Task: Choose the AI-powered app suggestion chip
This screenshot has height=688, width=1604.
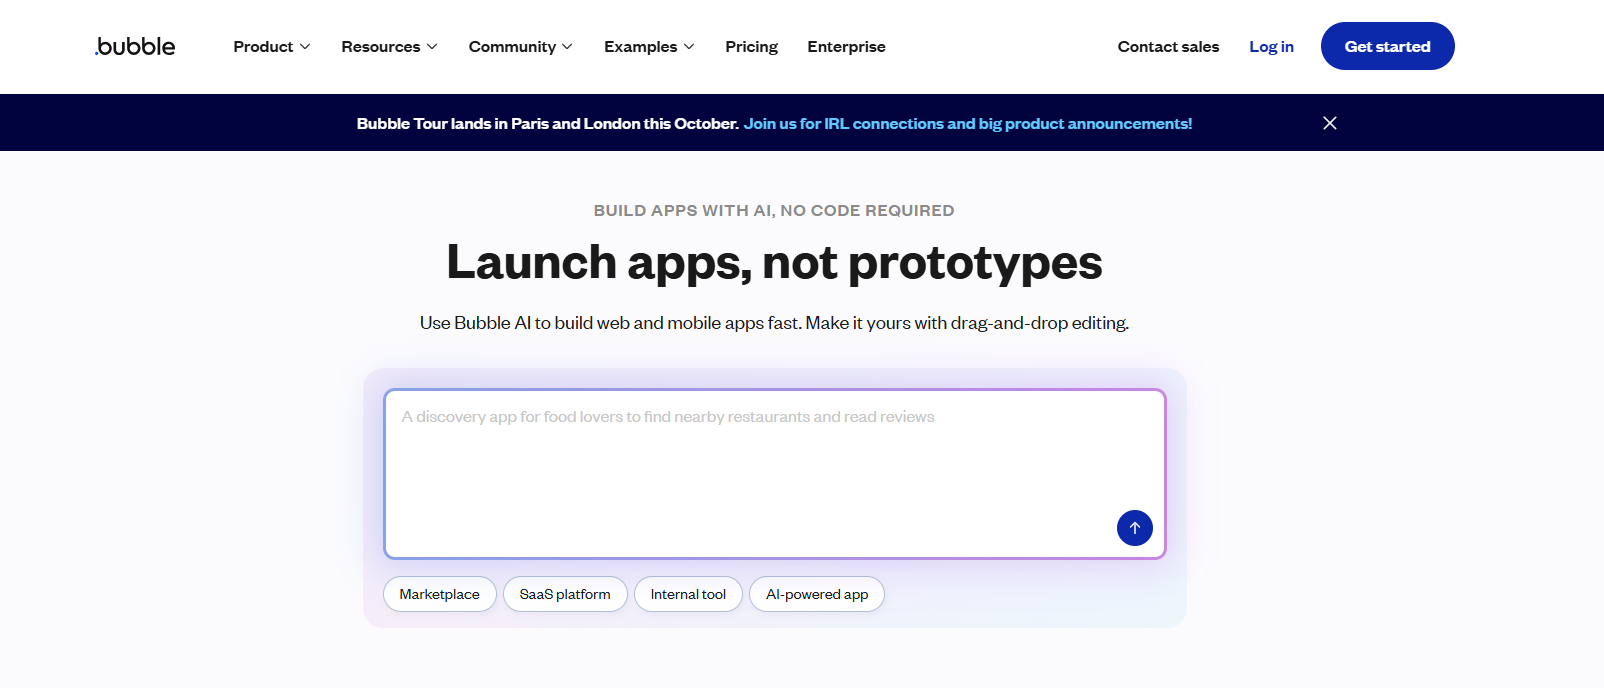Action: [x=817, y=594]
